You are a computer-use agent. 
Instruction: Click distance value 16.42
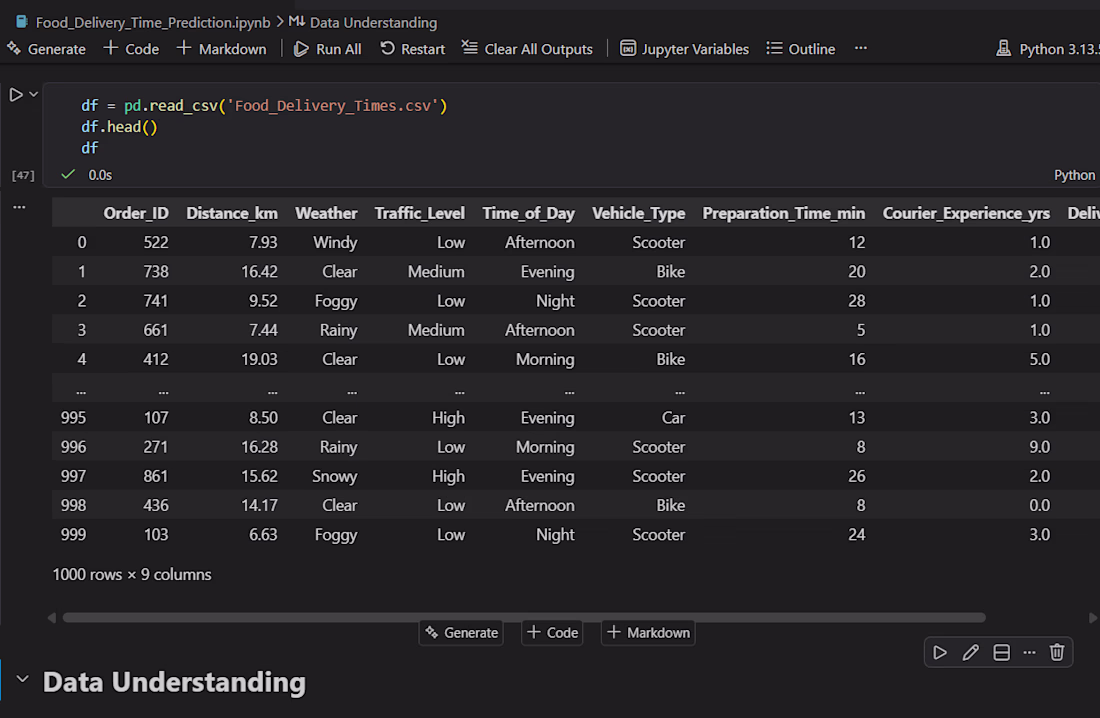click(x=259, y=272)
